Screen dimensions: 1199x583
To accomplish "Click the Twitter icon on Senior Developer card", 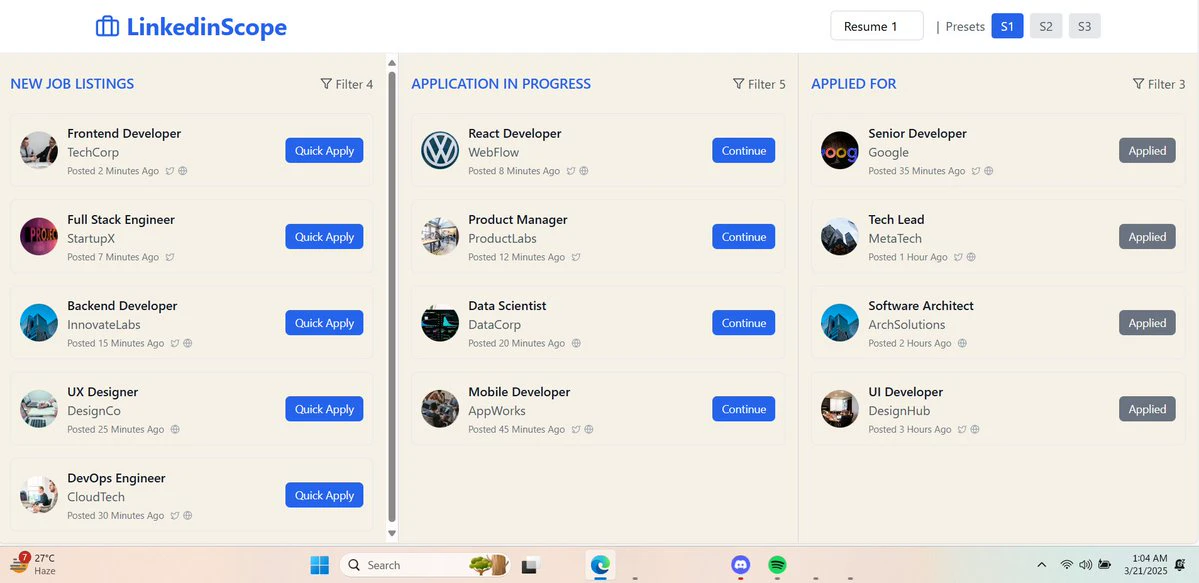I will pos(976,171).
